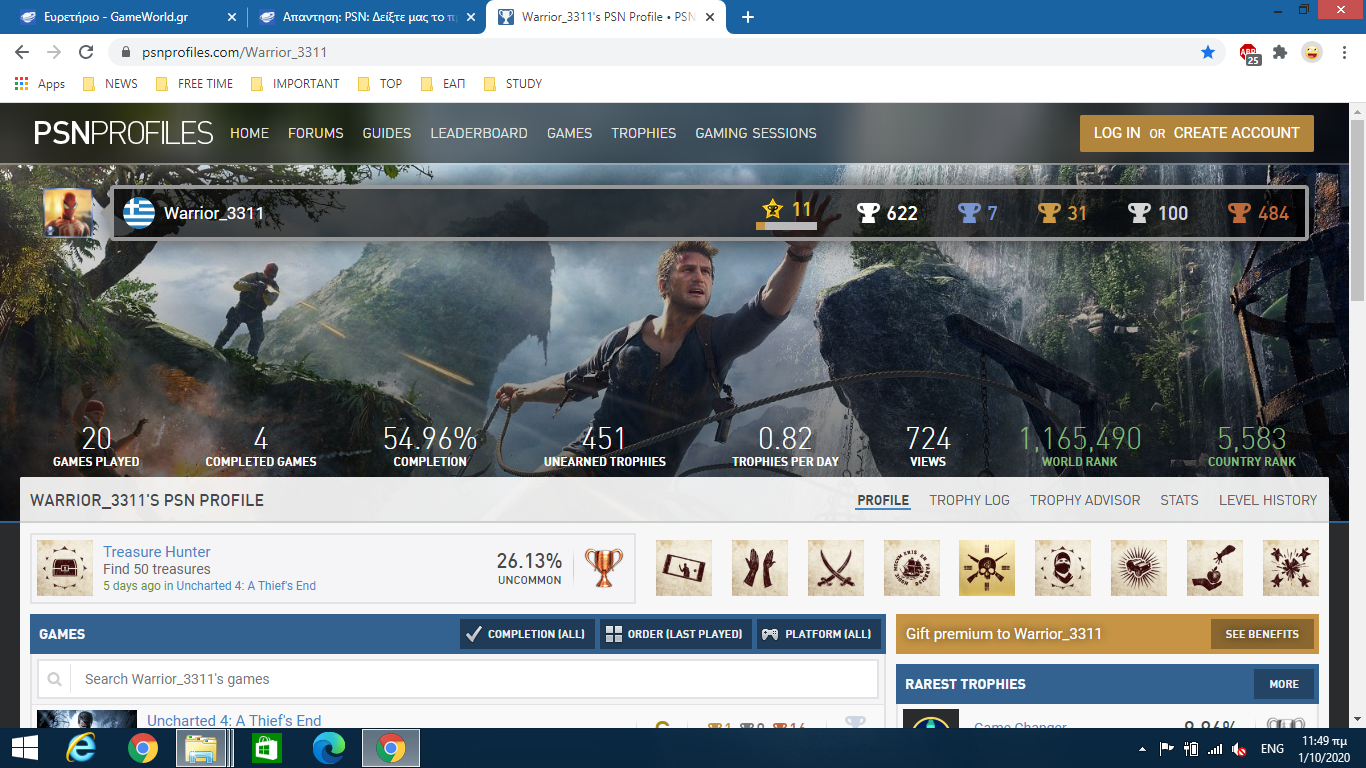The image size is (1366, 768).
Task: Open the Completion (All) filter dropdown
Action: pyautogui.click(x=527, y=634)
